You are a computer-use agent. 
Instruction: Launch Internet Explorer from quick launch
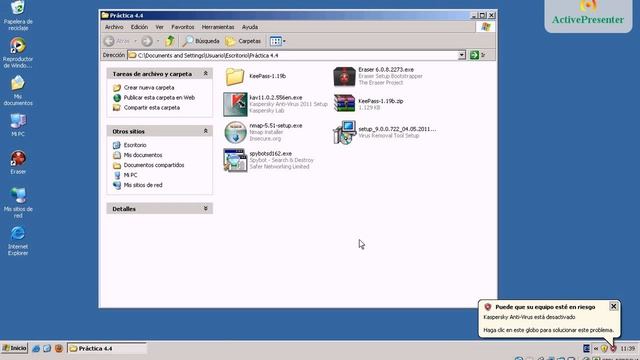(x=36, y=348)
